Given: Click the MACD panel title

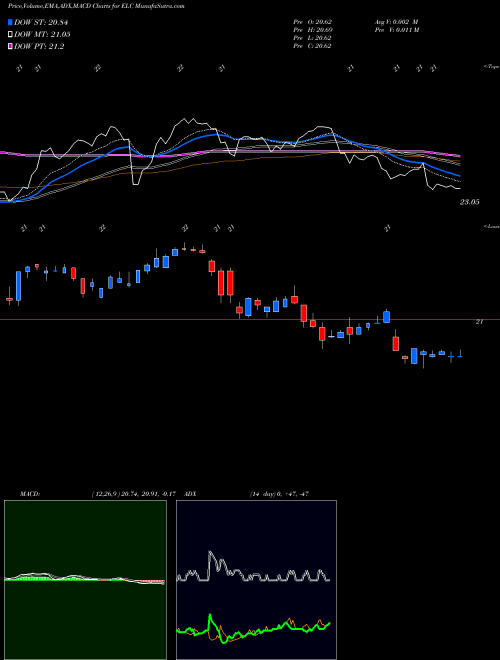Looking at the screenshot, I should [x=30, y=494].
